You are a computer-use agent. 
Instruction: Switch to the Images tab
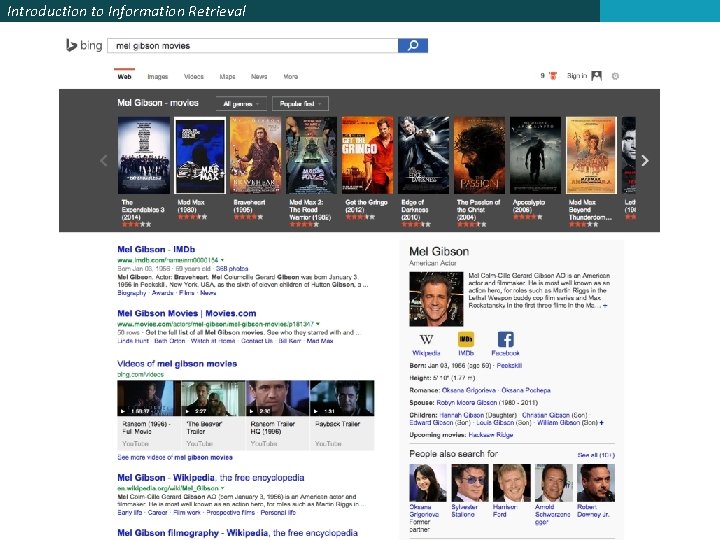pyautogui.click(x=158, y=77)
